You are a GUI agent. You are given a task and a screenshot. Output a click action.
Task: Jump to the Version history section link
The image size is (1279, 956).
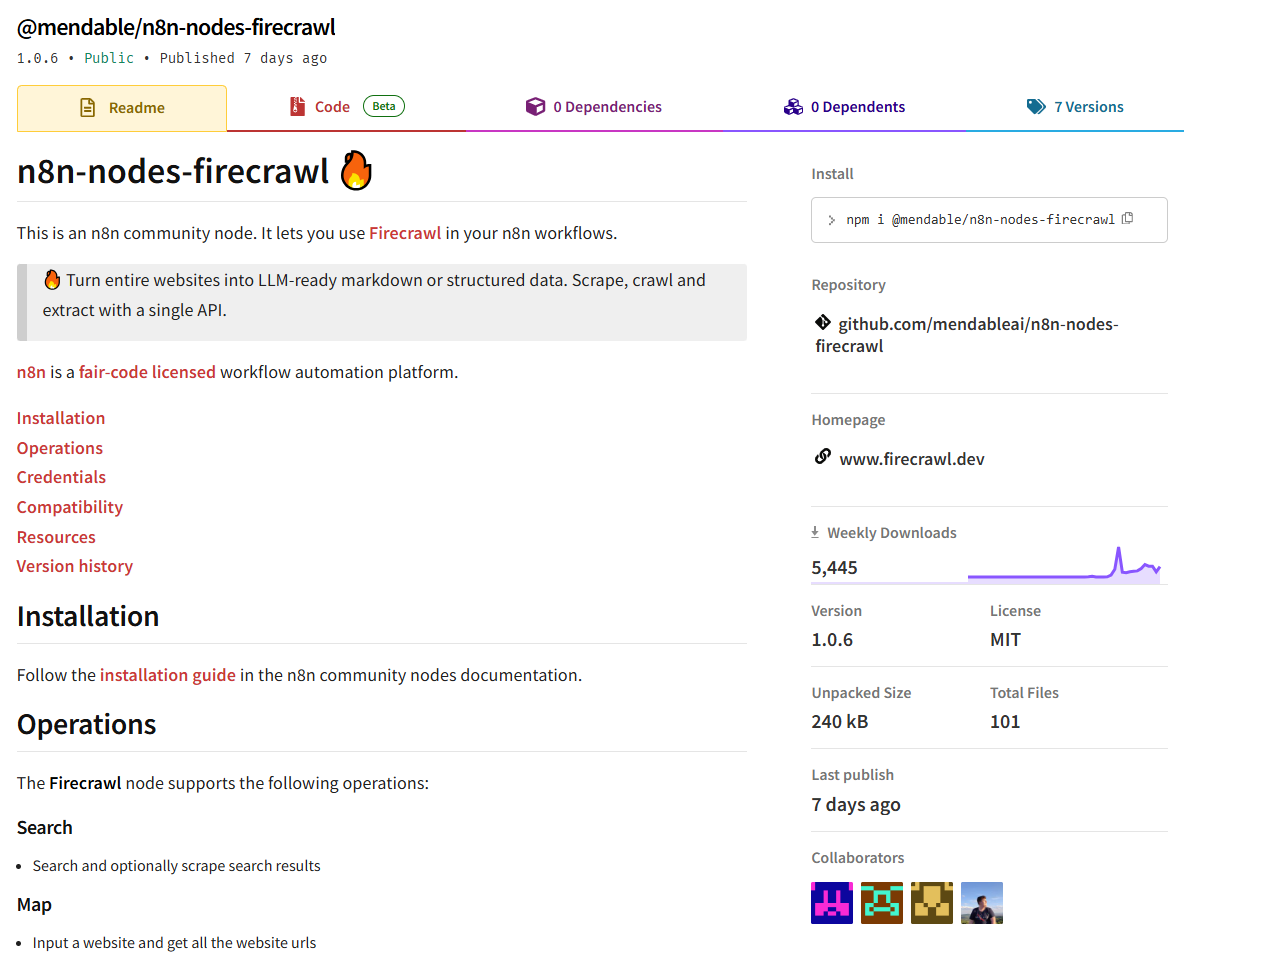click(x=75, y=566)
